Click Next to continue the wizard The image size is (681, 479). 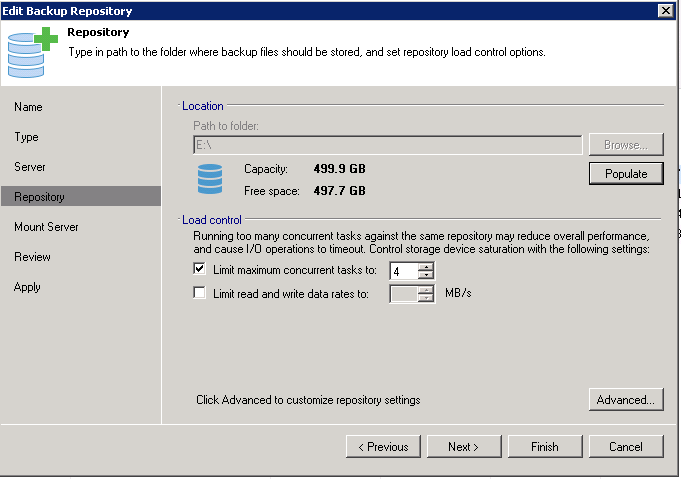click(463, 447)
